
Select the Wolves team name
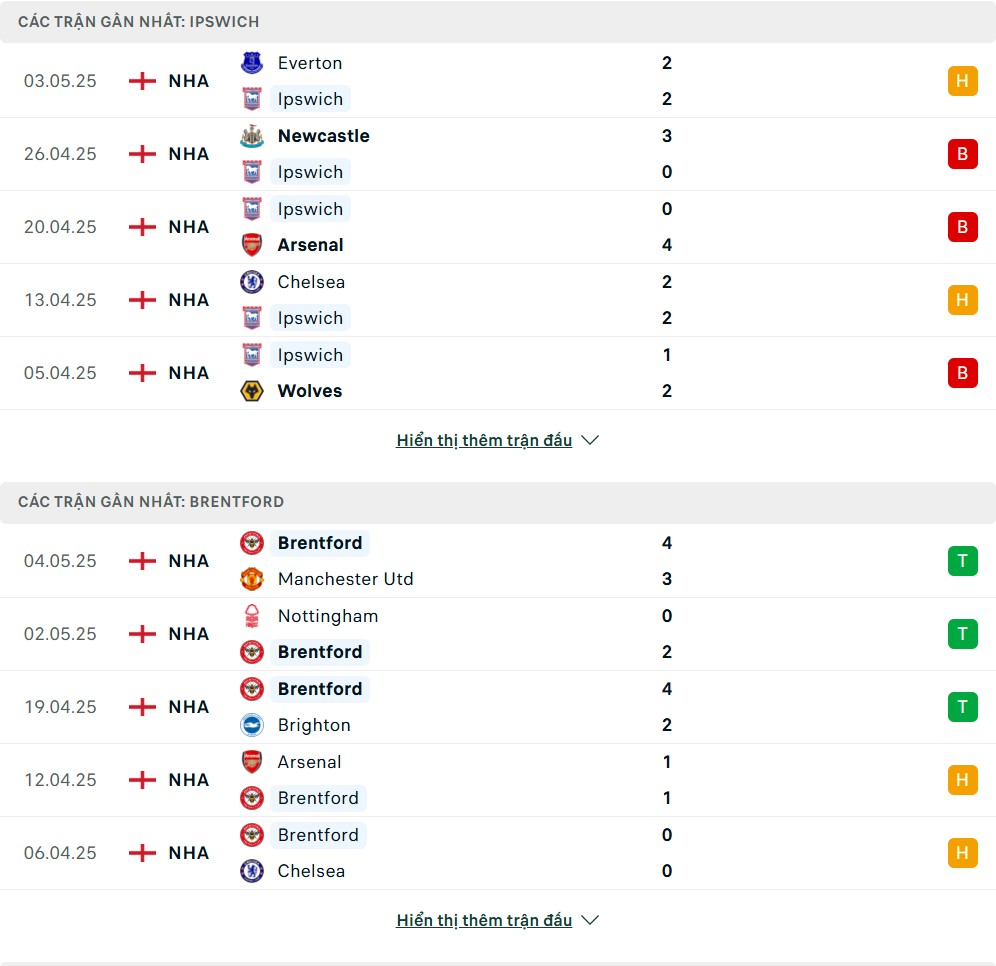(x=310, y=391)
